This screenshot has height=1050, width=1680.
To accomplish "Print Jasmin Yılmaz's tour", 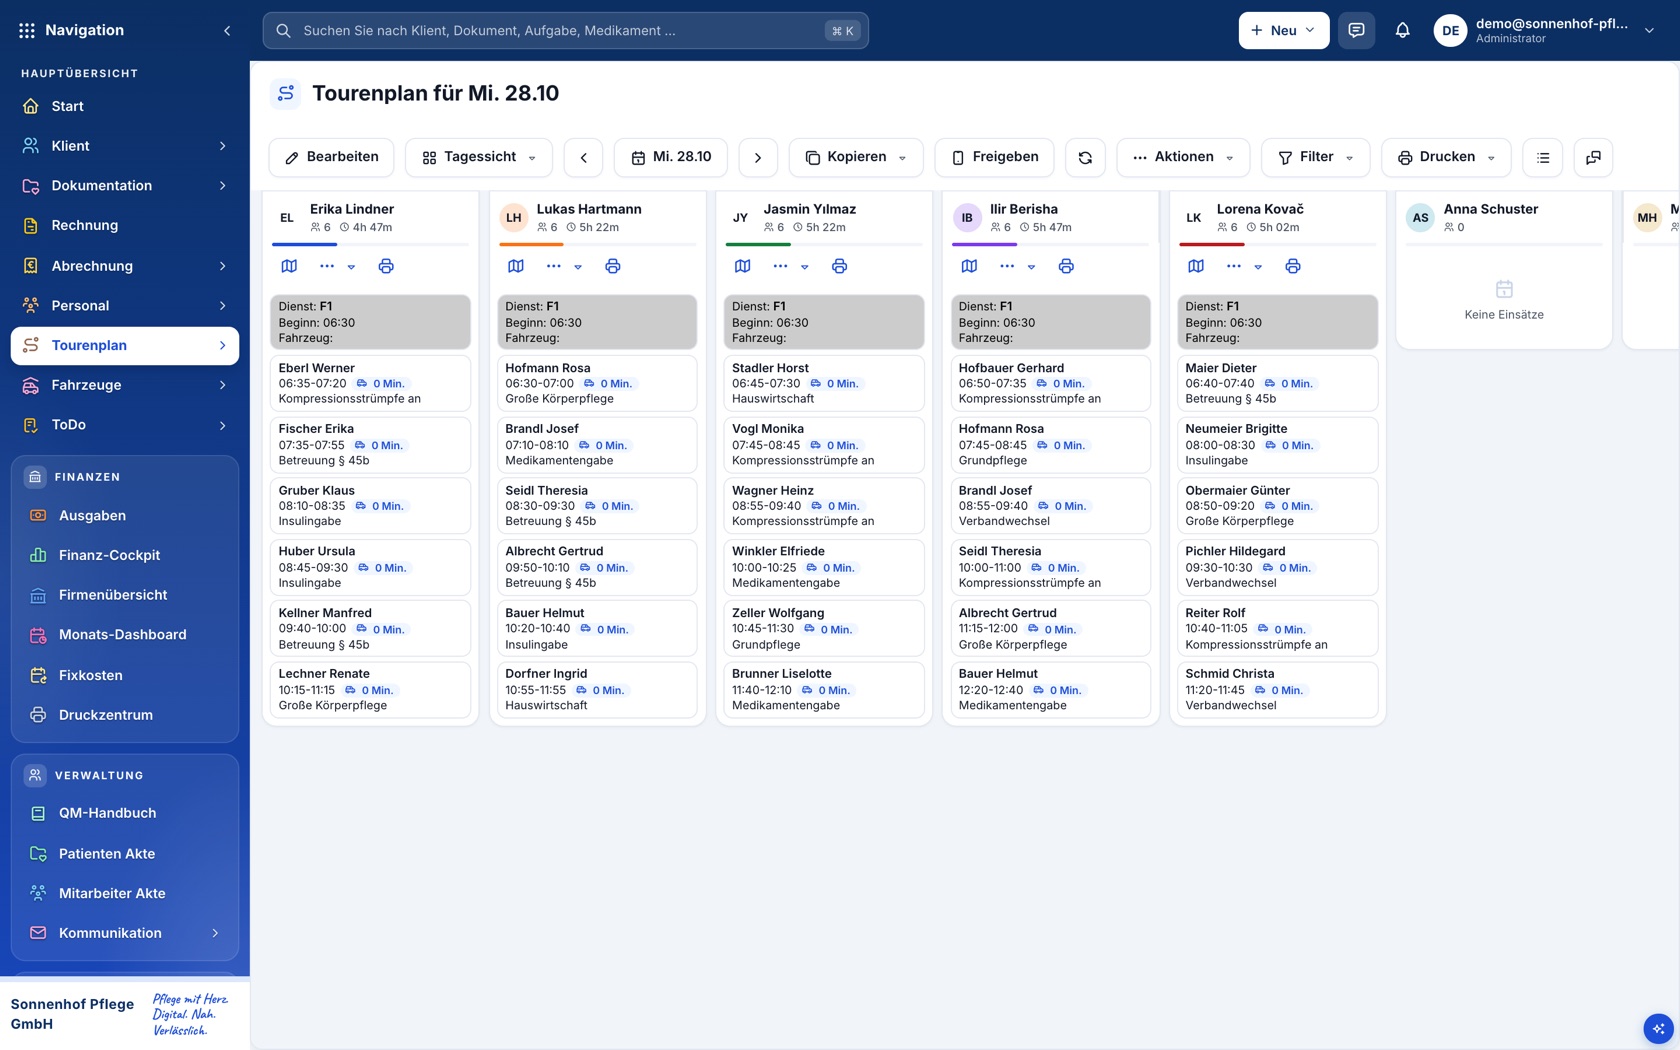I will click(840, 266).
